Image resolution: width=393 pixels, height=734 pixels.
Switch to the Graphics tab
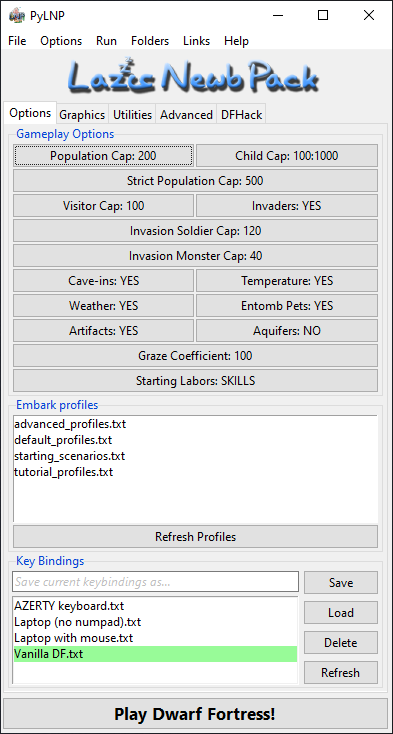[x=82, y=115]
